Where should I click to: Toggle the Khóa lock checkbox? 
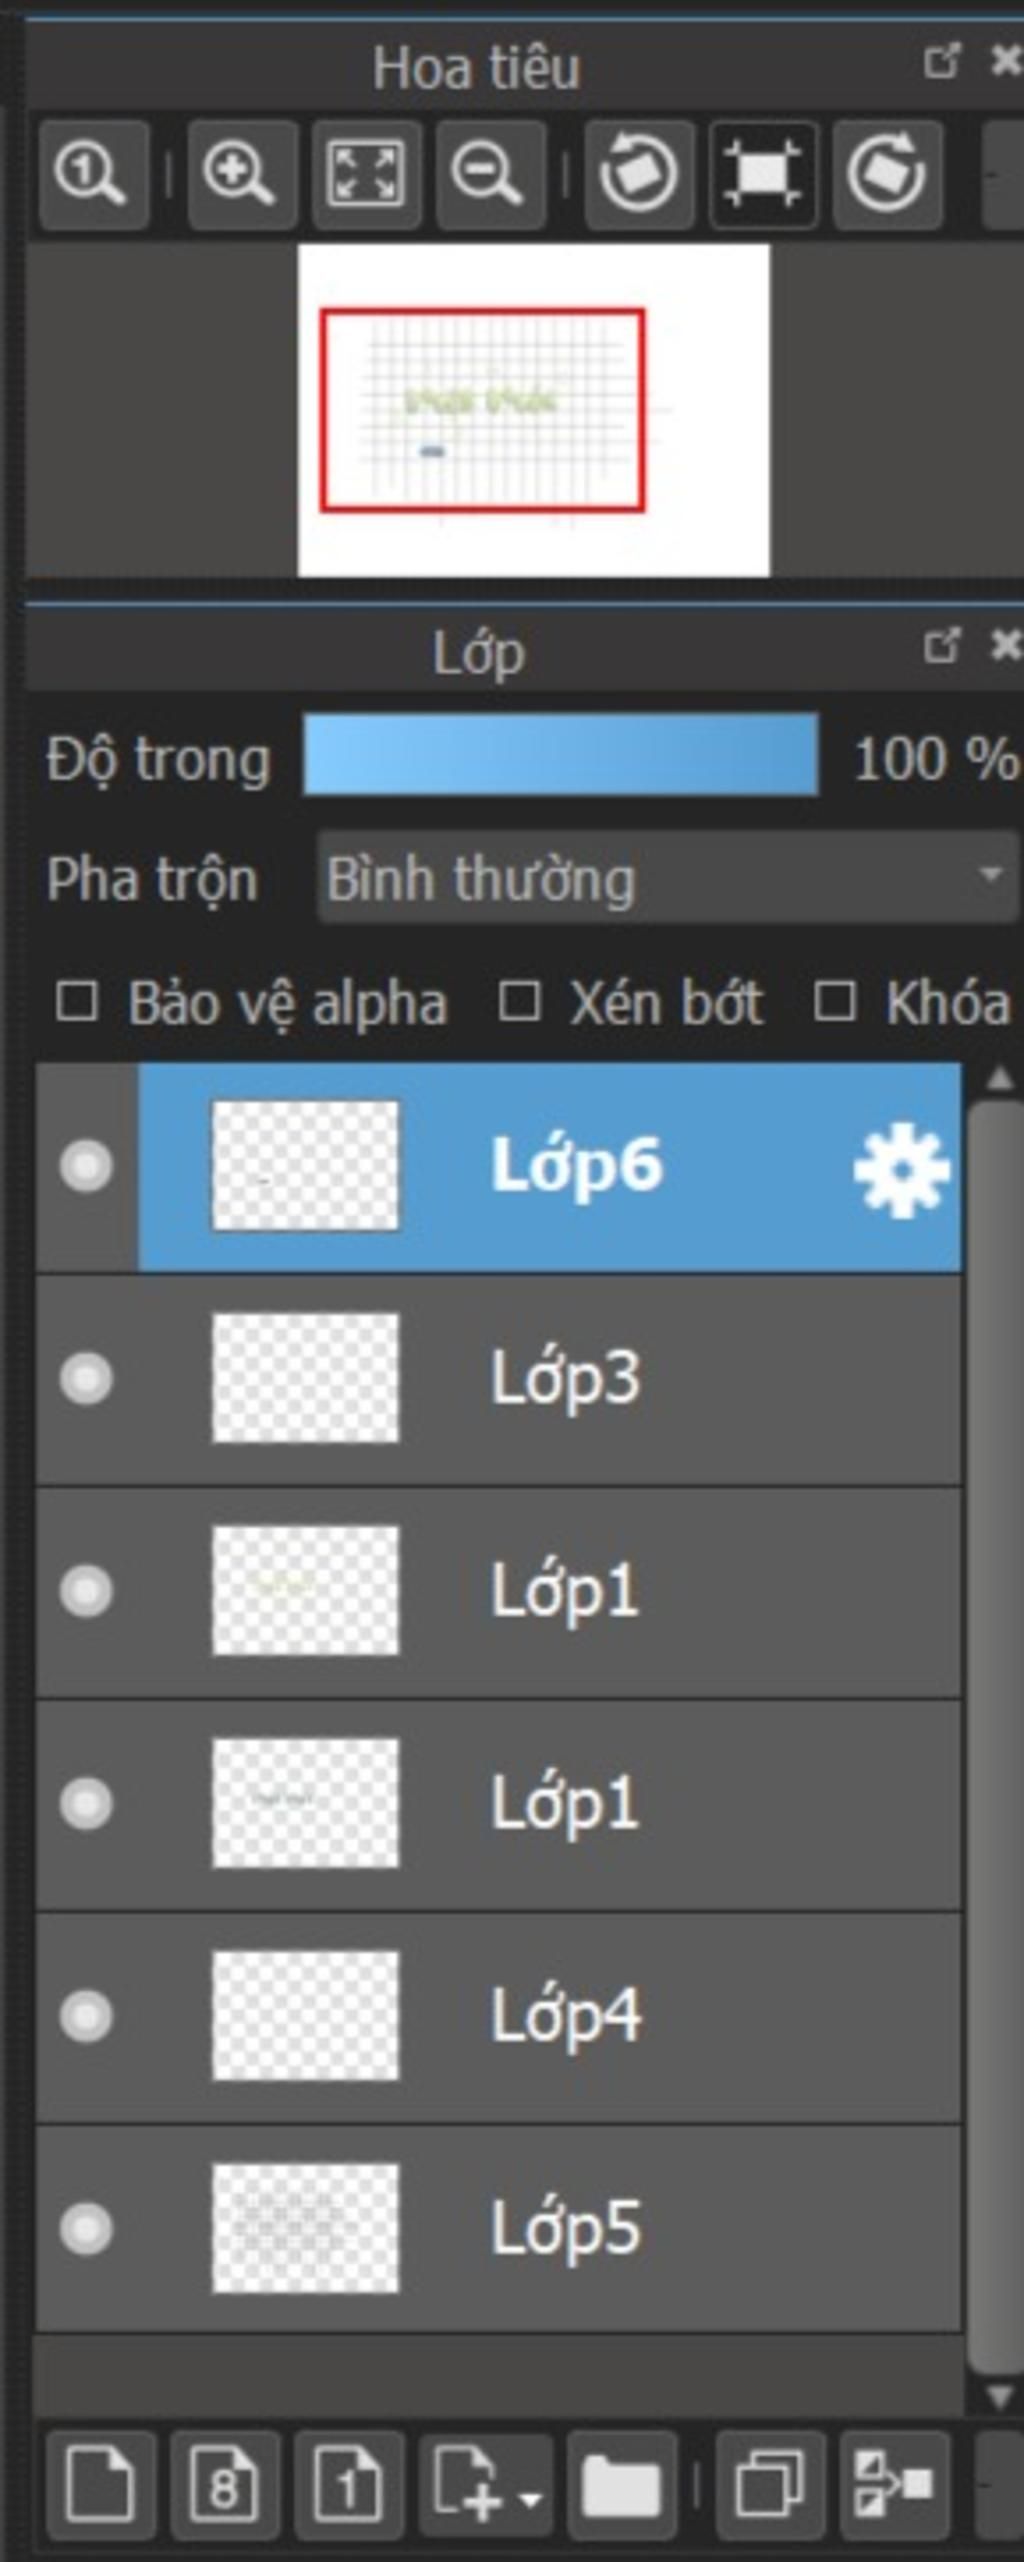coord(835,1002)
